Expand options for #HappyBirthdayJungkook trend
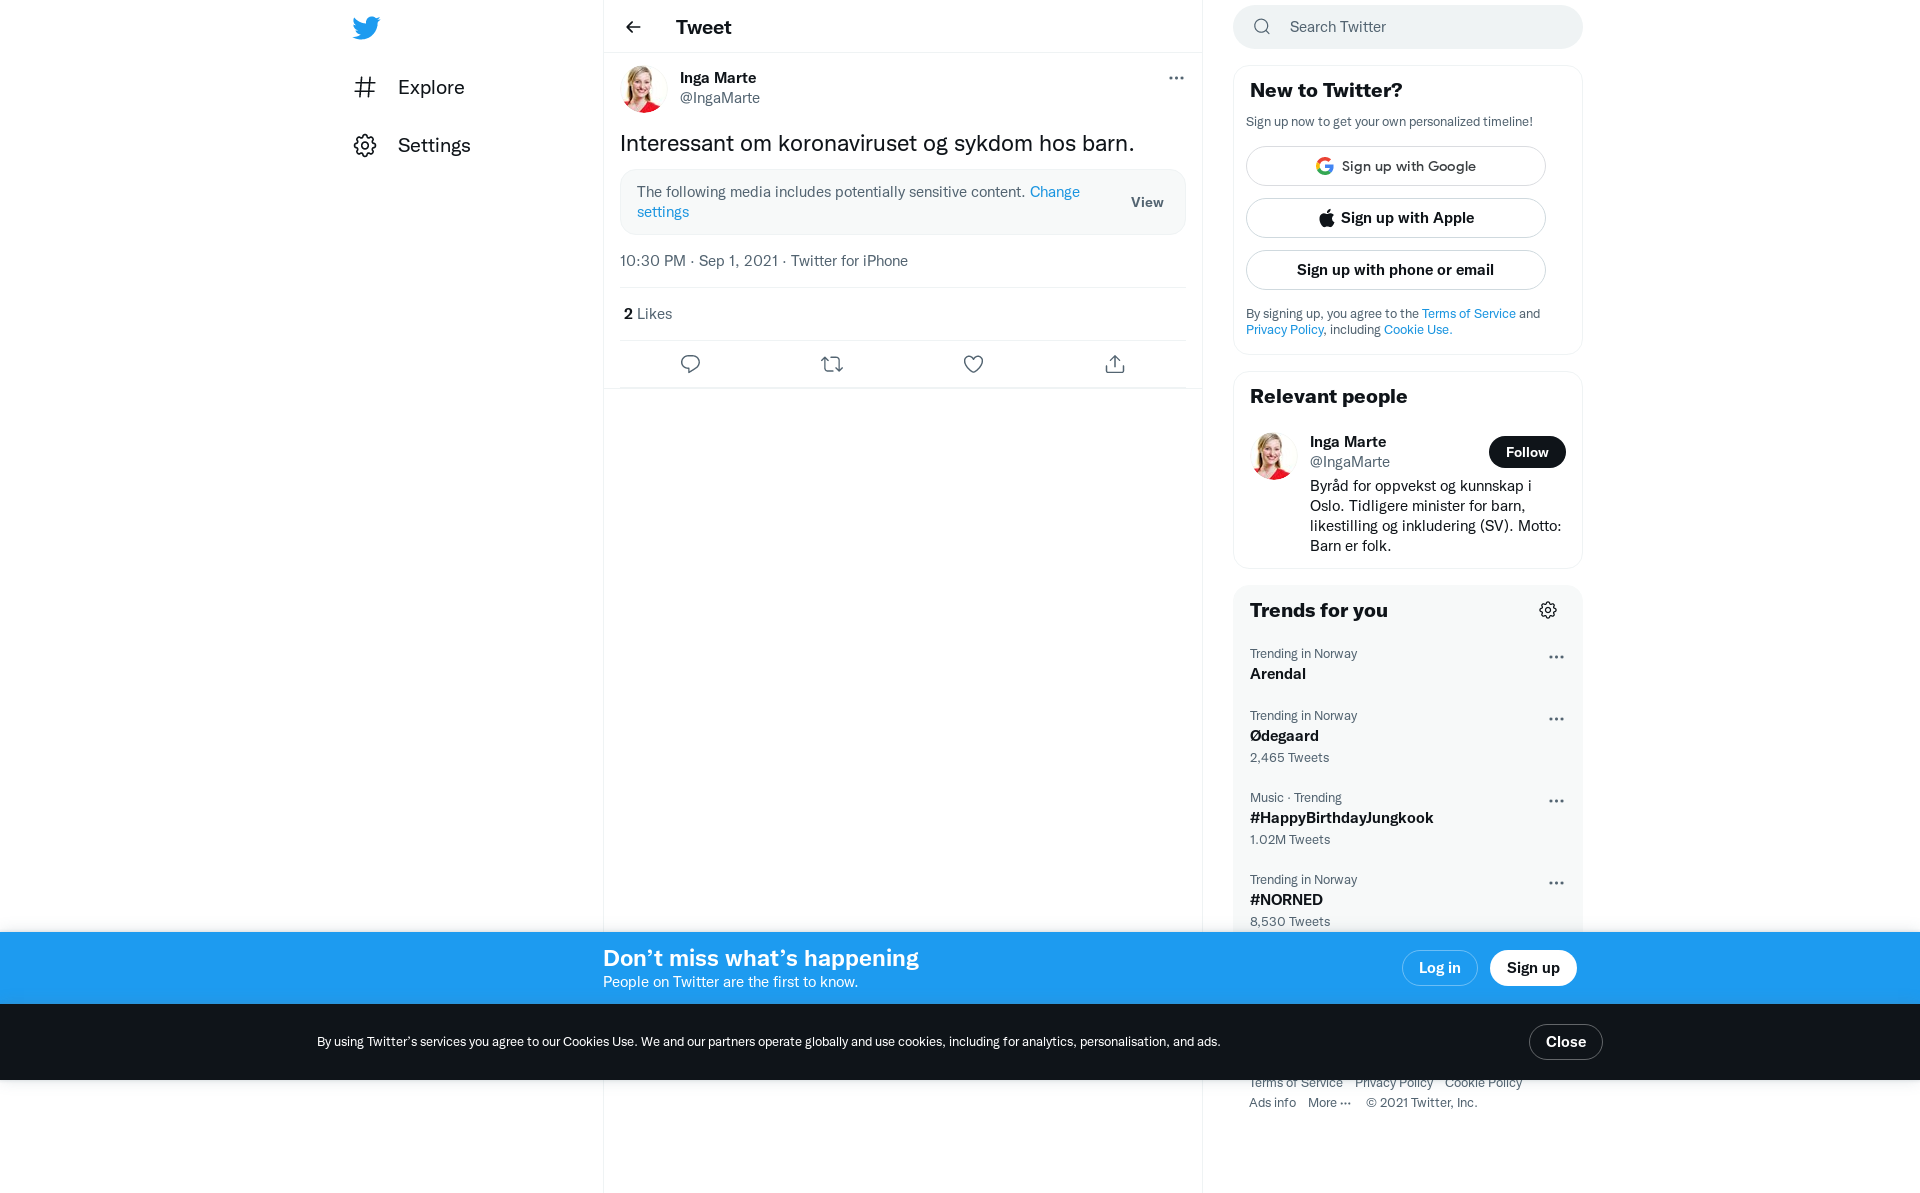This screenshot has height=1193, width=1920. [x=1556, y=801]
